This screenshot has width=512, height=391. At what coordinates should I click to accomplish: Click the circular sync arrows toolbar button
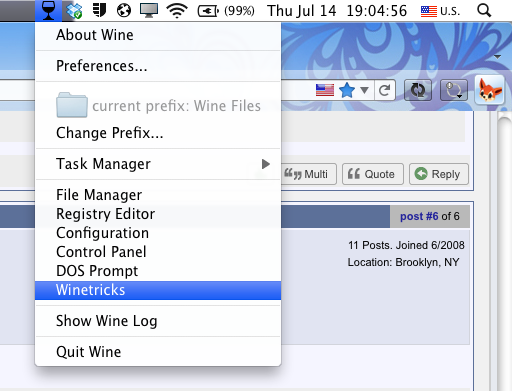[418, 90]
